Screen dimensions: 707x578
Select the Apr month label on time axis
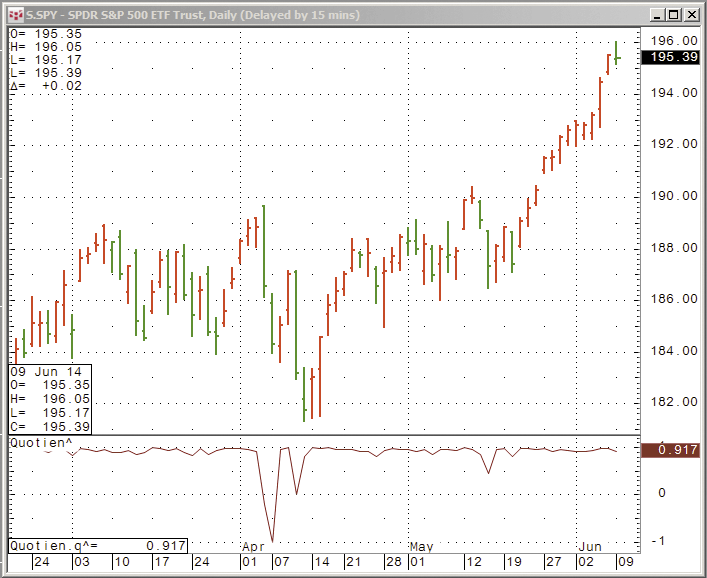(x=254, y=547)
